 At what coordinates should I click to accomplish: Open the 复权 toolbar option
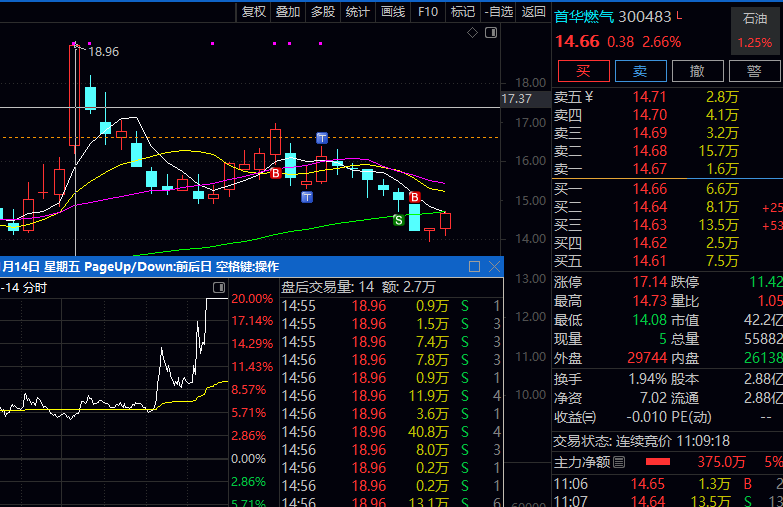pos(253,11)
